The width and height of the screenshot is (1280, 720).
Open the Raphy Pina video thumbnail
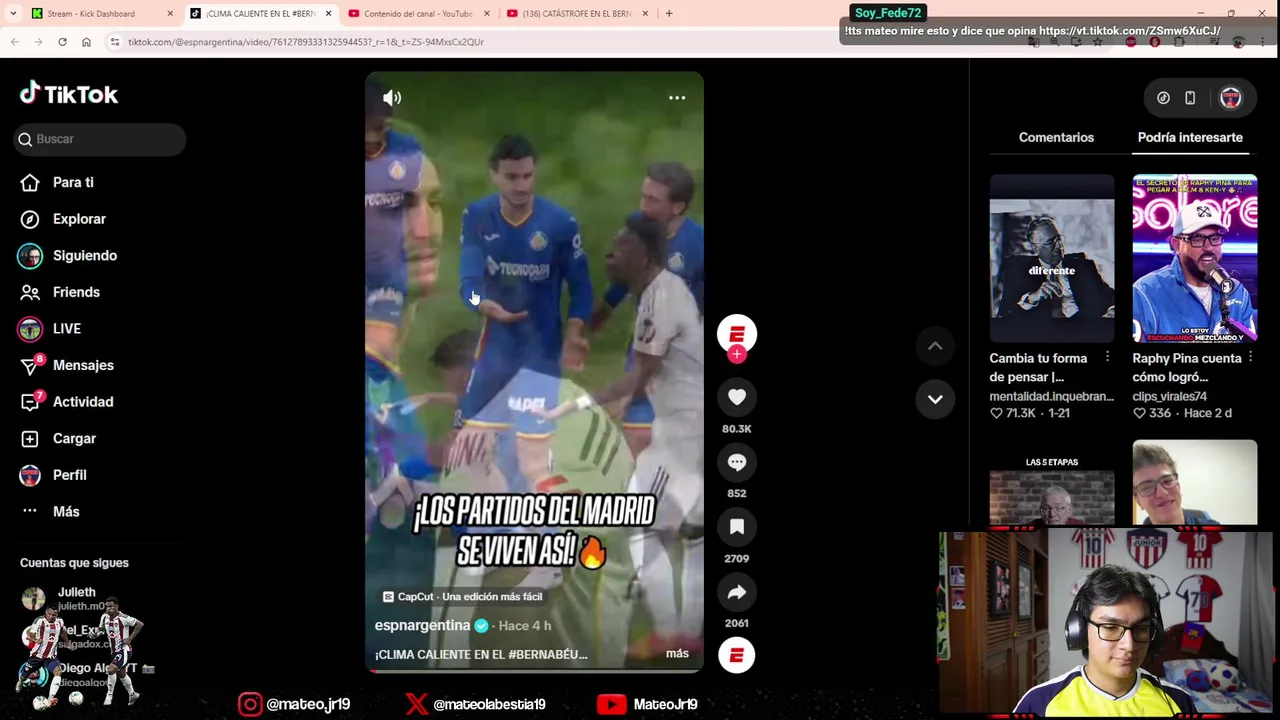click(1195, 258)
